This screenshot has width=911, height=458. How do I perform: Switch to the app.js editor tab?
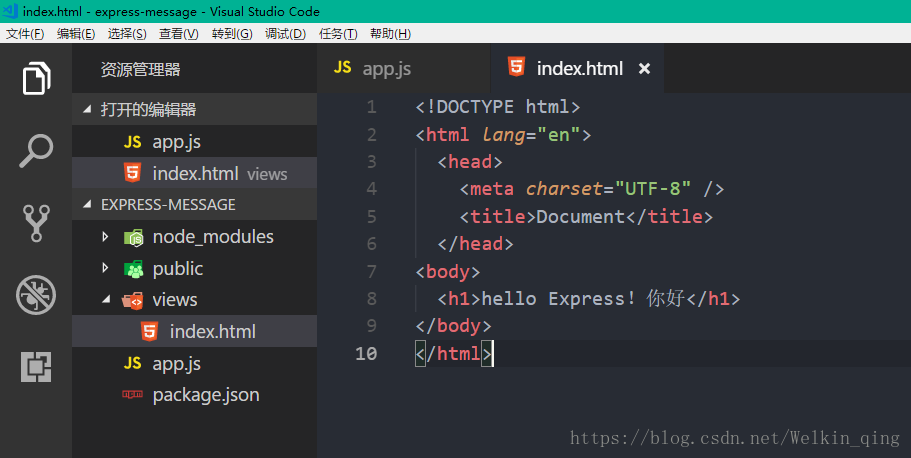[404, 68]
